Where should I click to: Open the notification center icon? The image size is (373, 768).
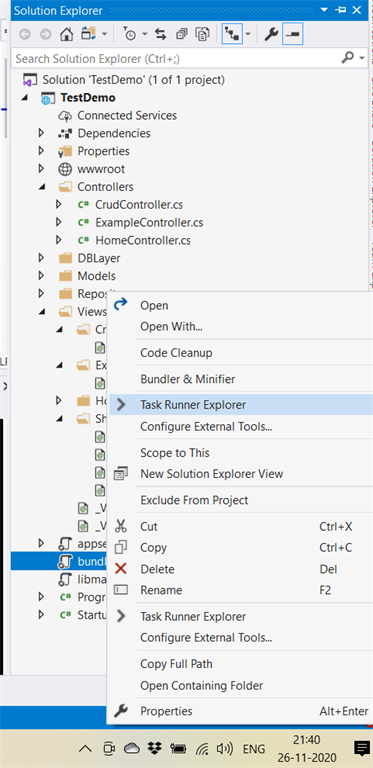tap(362, 748)
